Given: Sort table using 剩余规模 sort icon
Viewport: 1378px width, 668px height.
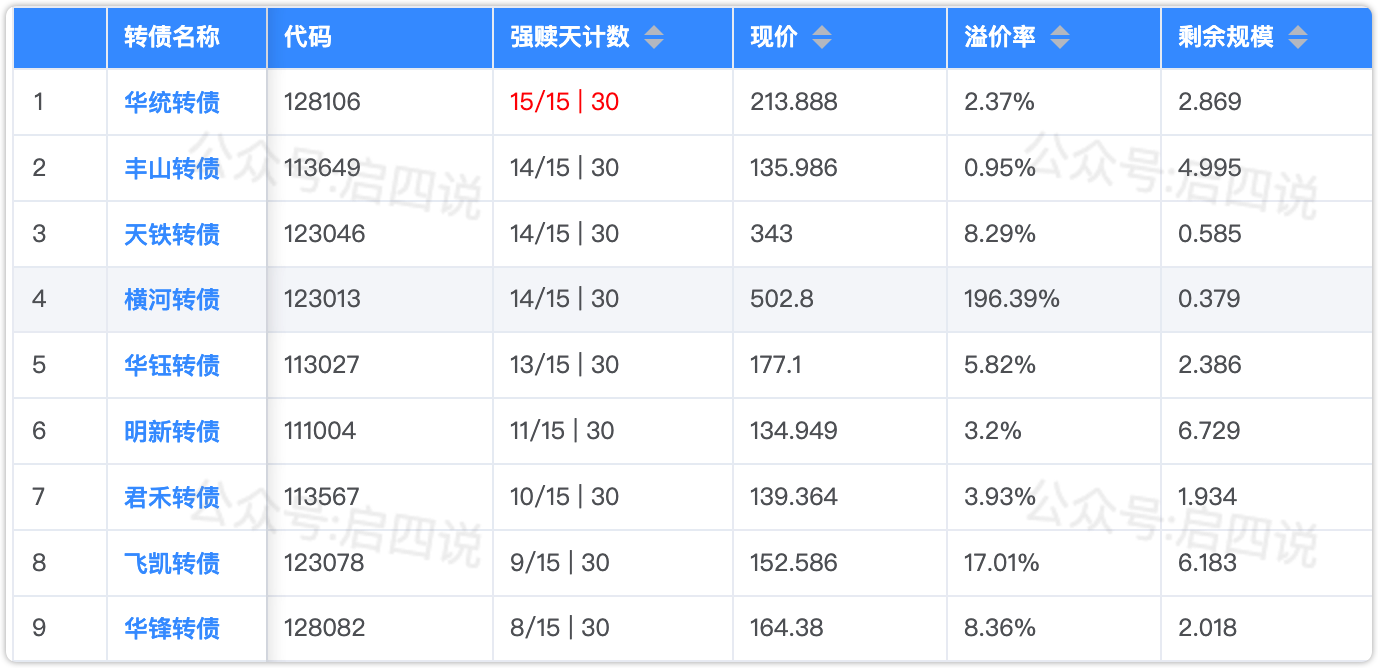Looking at the screenshot, I should [x=1297, y=38].
